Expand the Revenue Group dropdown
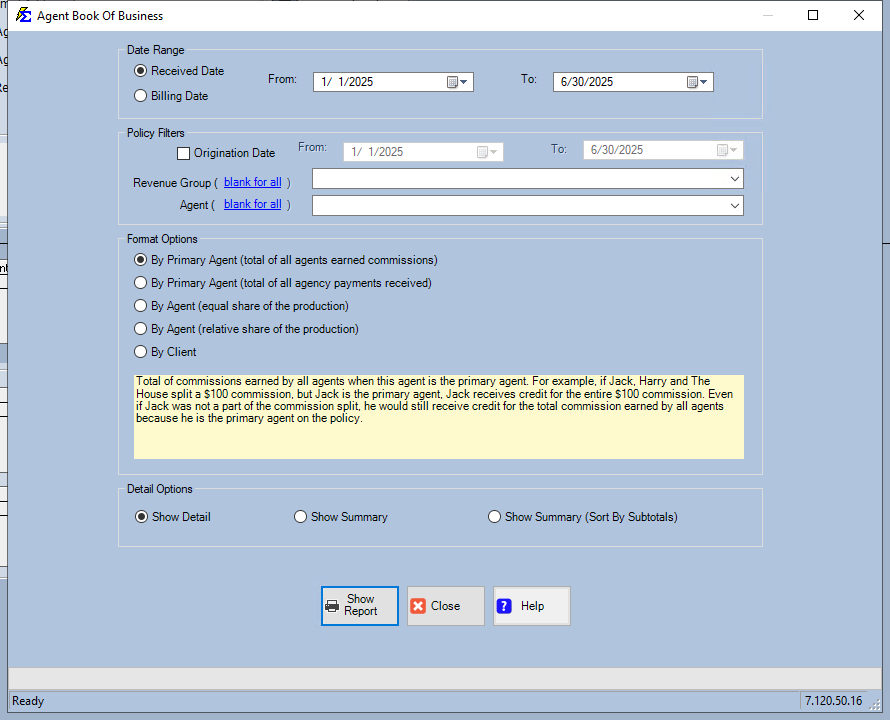Image resolution: width=890 pixels, height=720 pixels. coord(735,179)
